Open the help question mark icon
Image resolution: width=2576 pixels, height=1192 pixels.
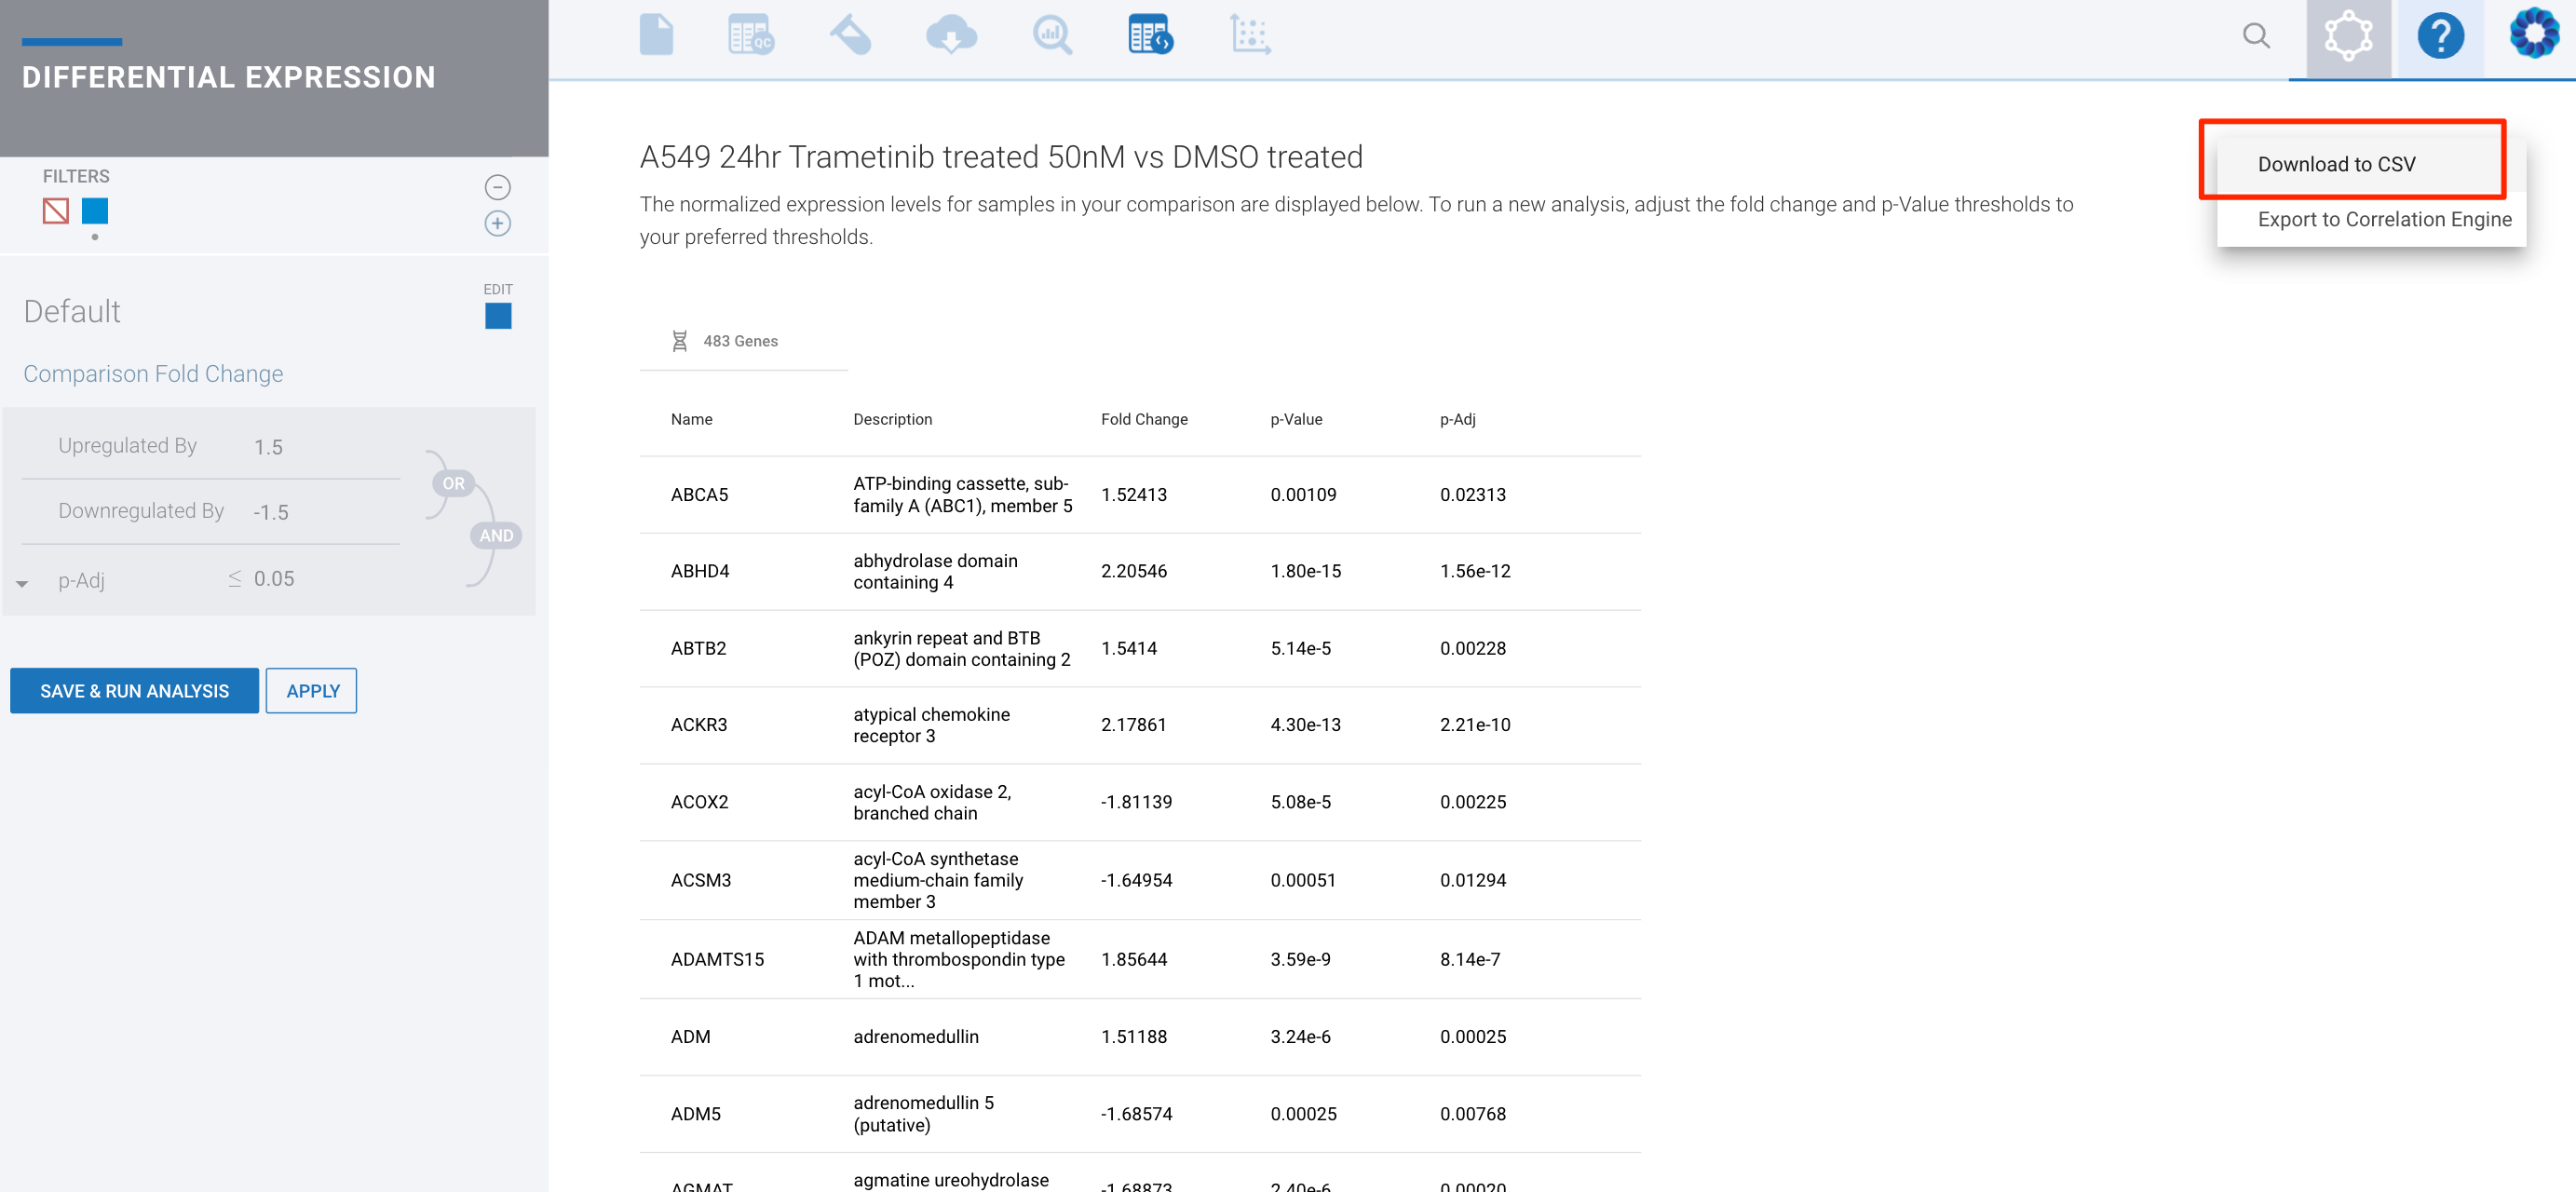coord(2440,36)
